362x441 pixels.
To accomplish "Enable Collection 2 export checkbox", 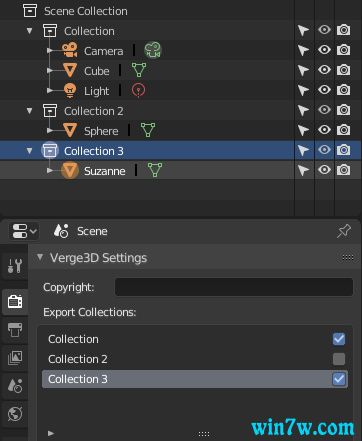I will click(339, 359).
